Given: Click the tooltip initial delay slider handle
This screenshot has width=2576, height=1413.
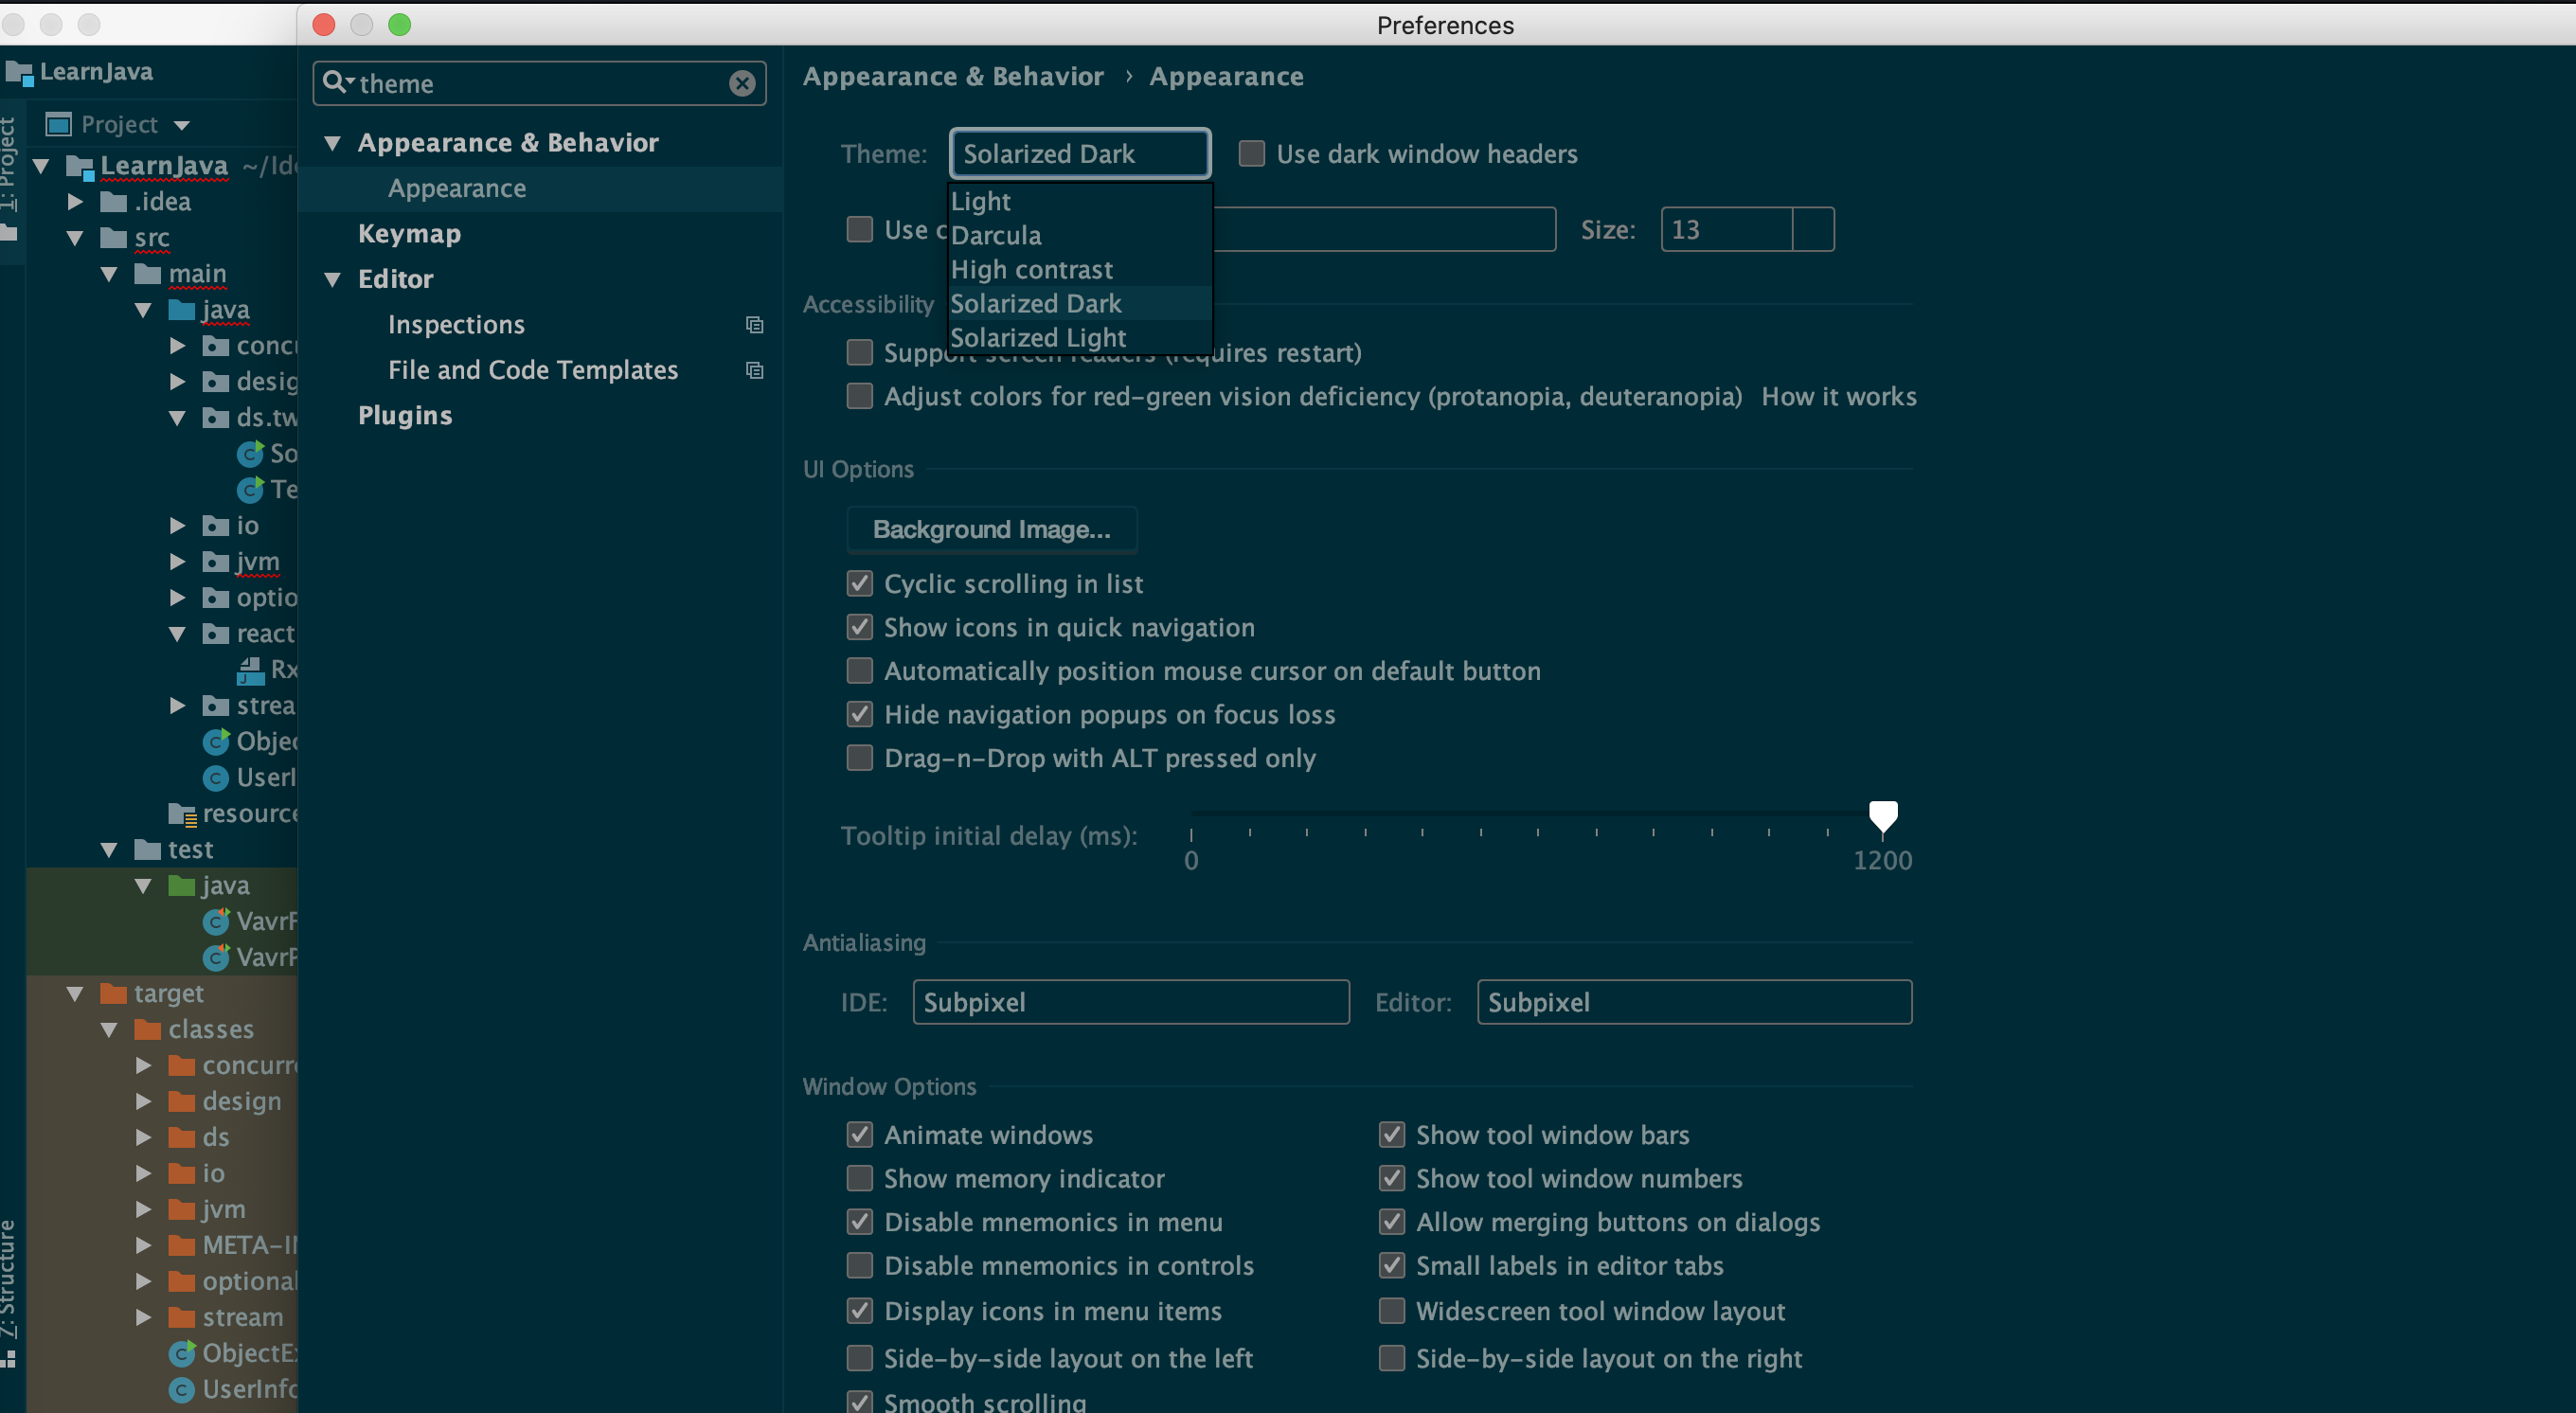Looking at the screenshot, I should [1882, 817].
